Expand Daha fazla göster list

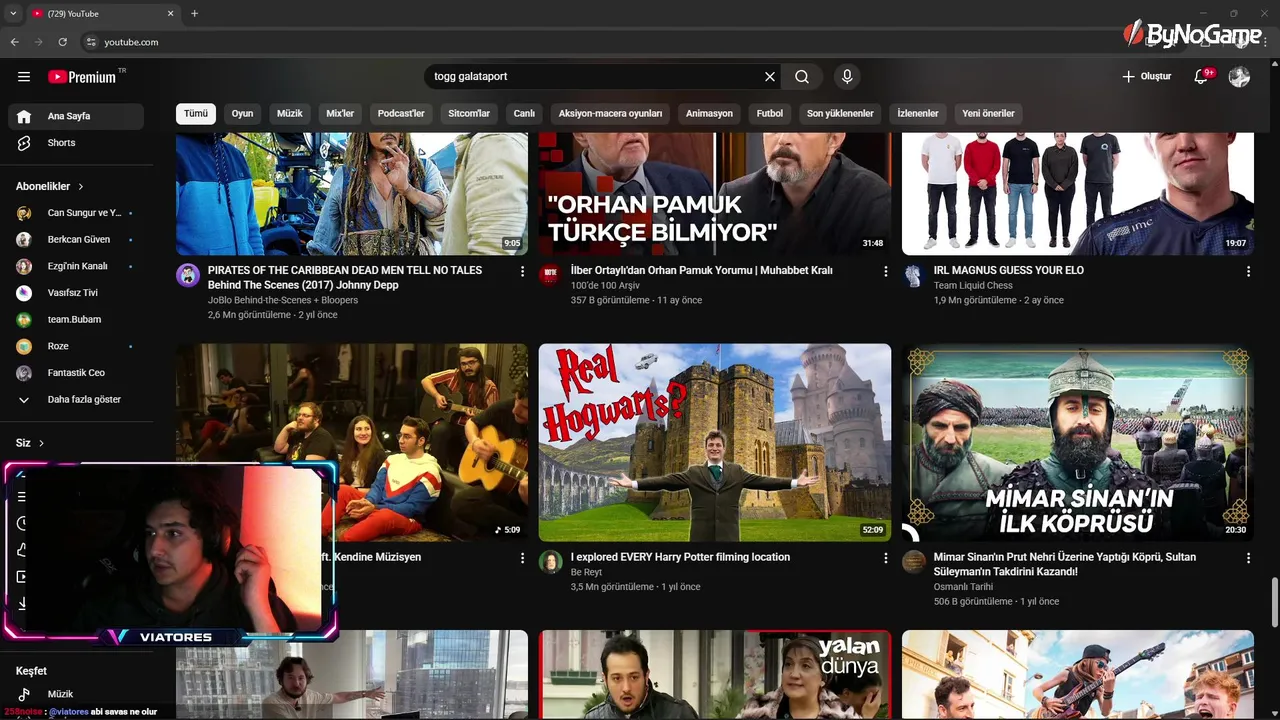tap(76, 400)
